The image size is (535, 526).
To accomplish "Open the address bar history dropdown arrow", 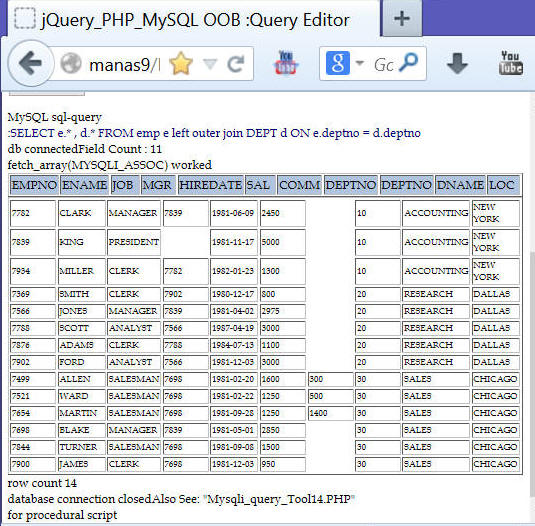I will coord(210,64).
